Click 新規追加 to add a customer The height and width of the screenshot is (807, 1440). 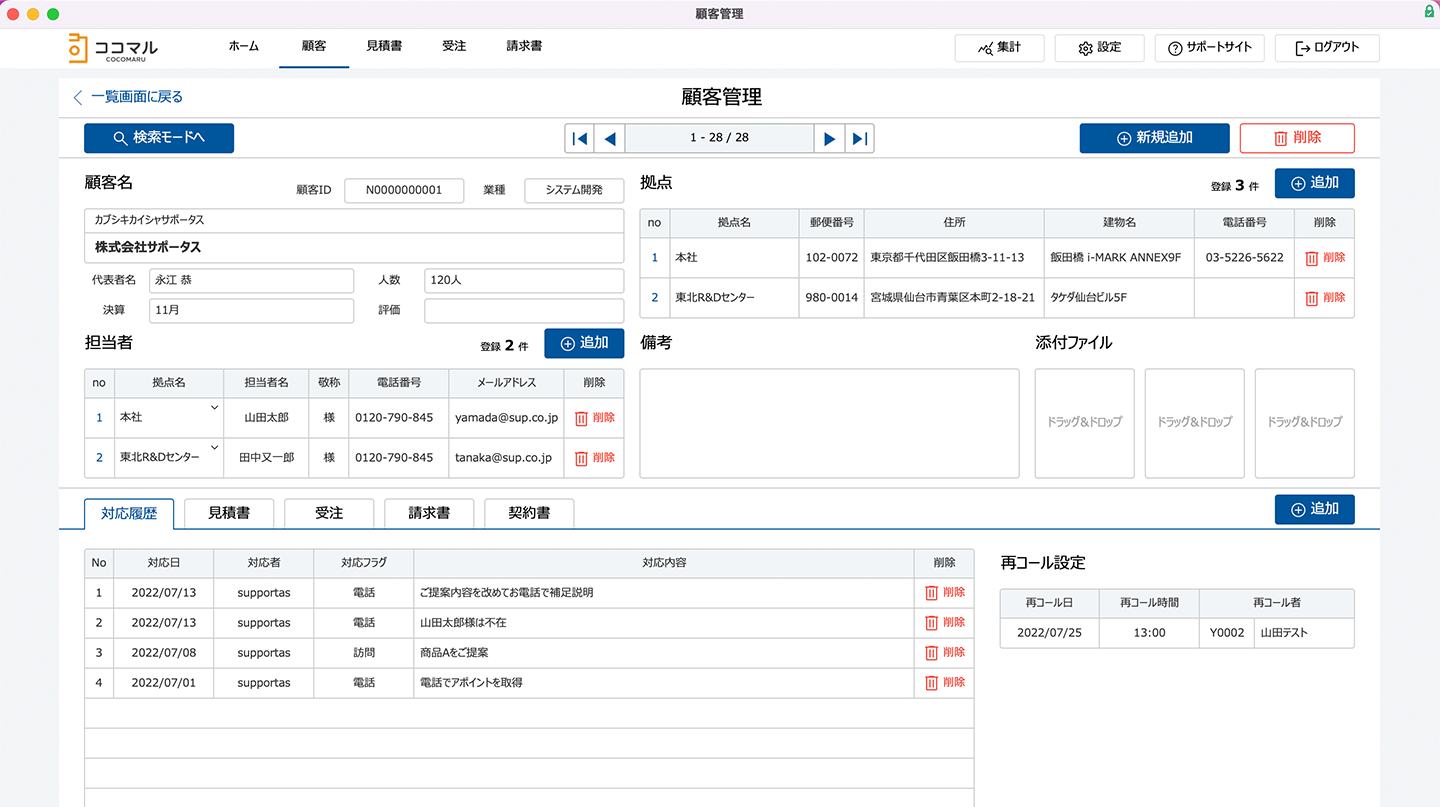1154,138
